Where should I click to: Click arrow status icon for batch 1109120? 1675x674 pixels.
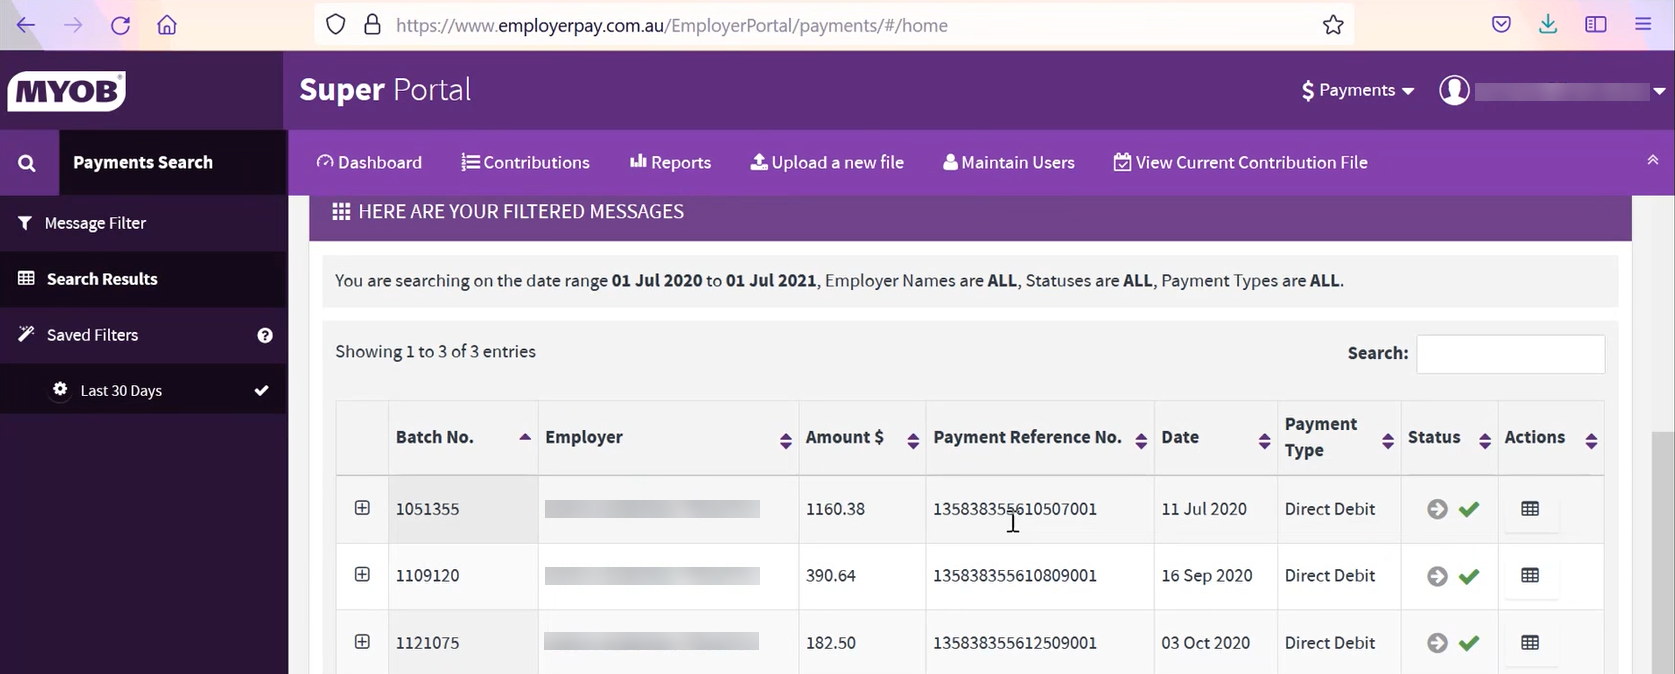coord(1437,576)
